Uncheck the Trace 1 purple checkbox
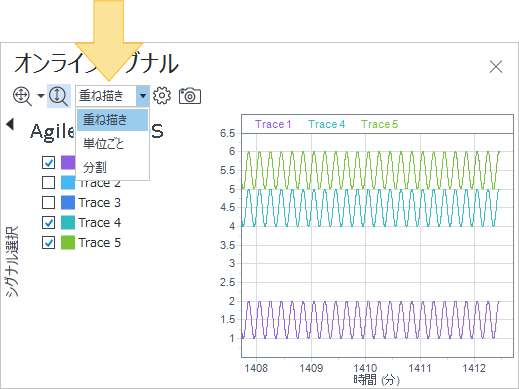Image resolution: width=519 pixels, height=389 pixels. (x=49, y=163)
